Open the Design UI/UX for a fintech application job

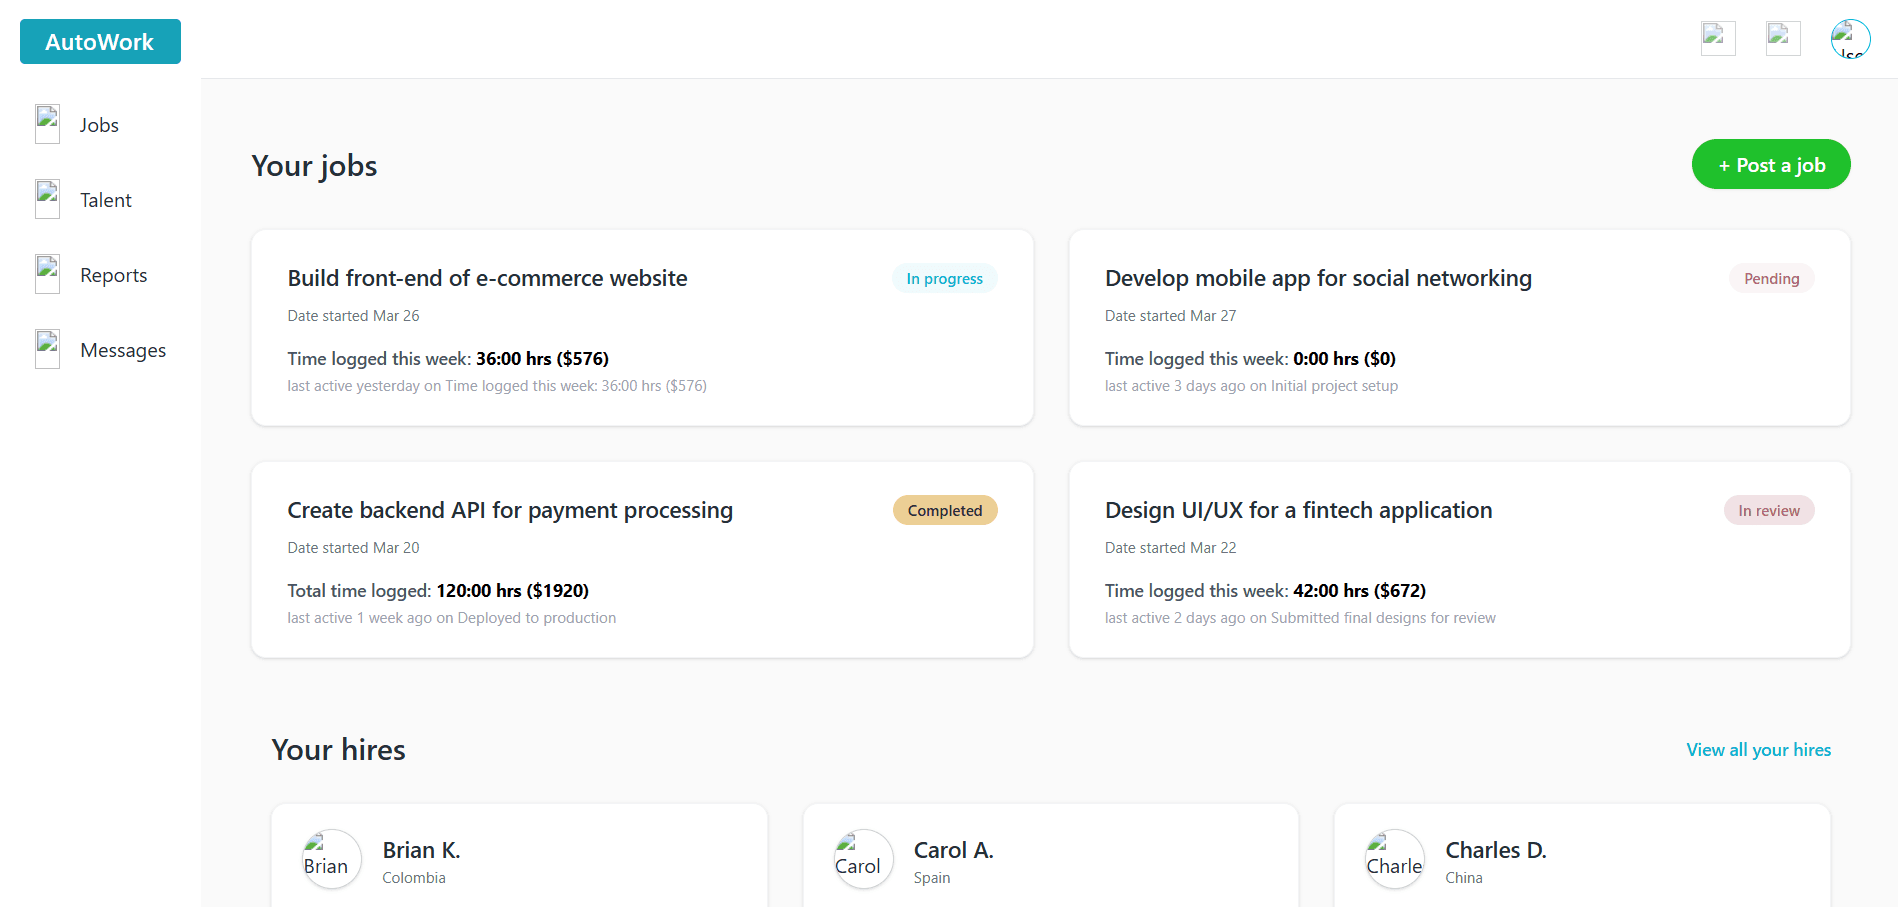[1298, 510]
